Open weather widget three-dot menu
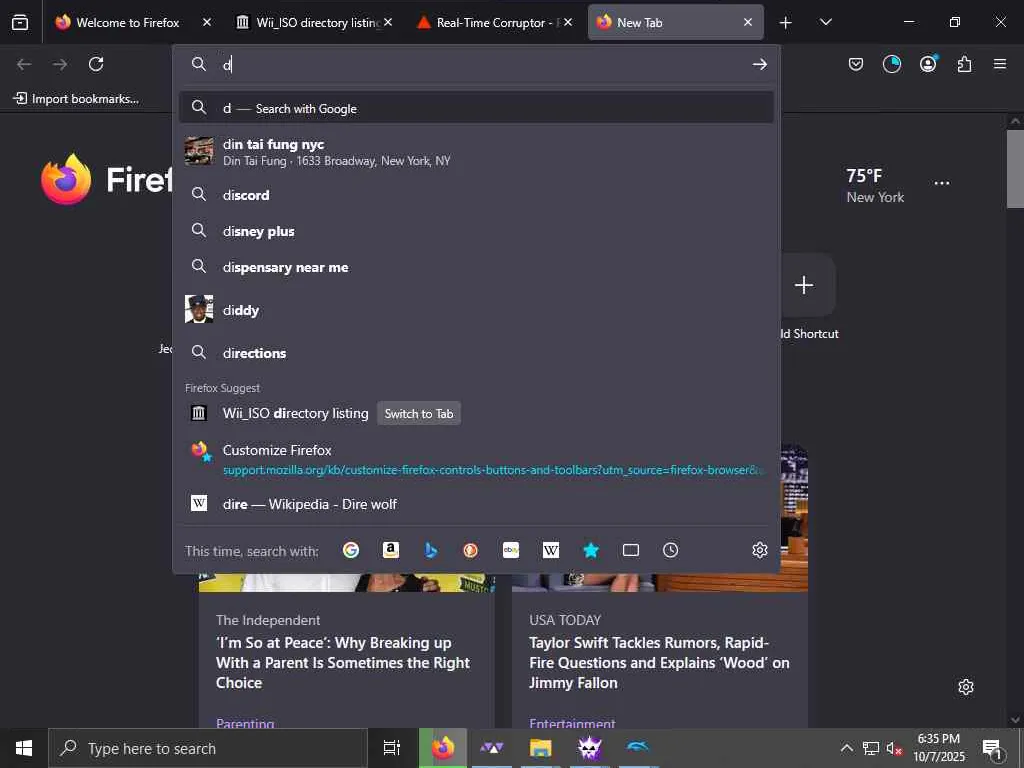Image resolution: width=1024 pixels, height=768 pixels. click(x=942, y=183)
